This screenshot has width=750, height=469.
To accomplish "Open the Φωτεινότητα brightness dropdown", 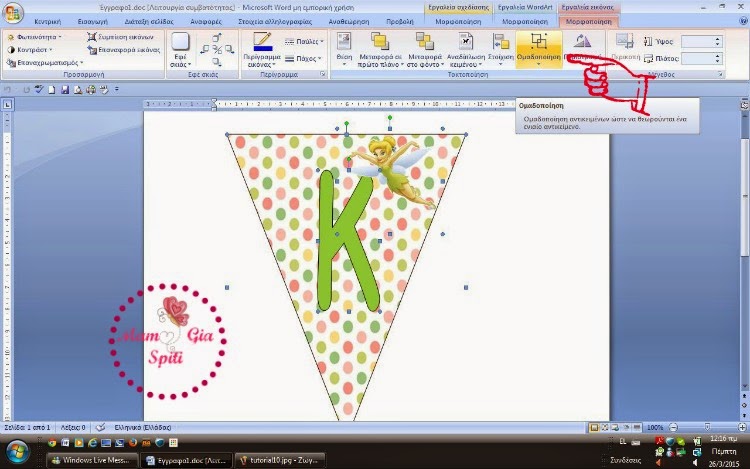I will click(x=34, y=37).
